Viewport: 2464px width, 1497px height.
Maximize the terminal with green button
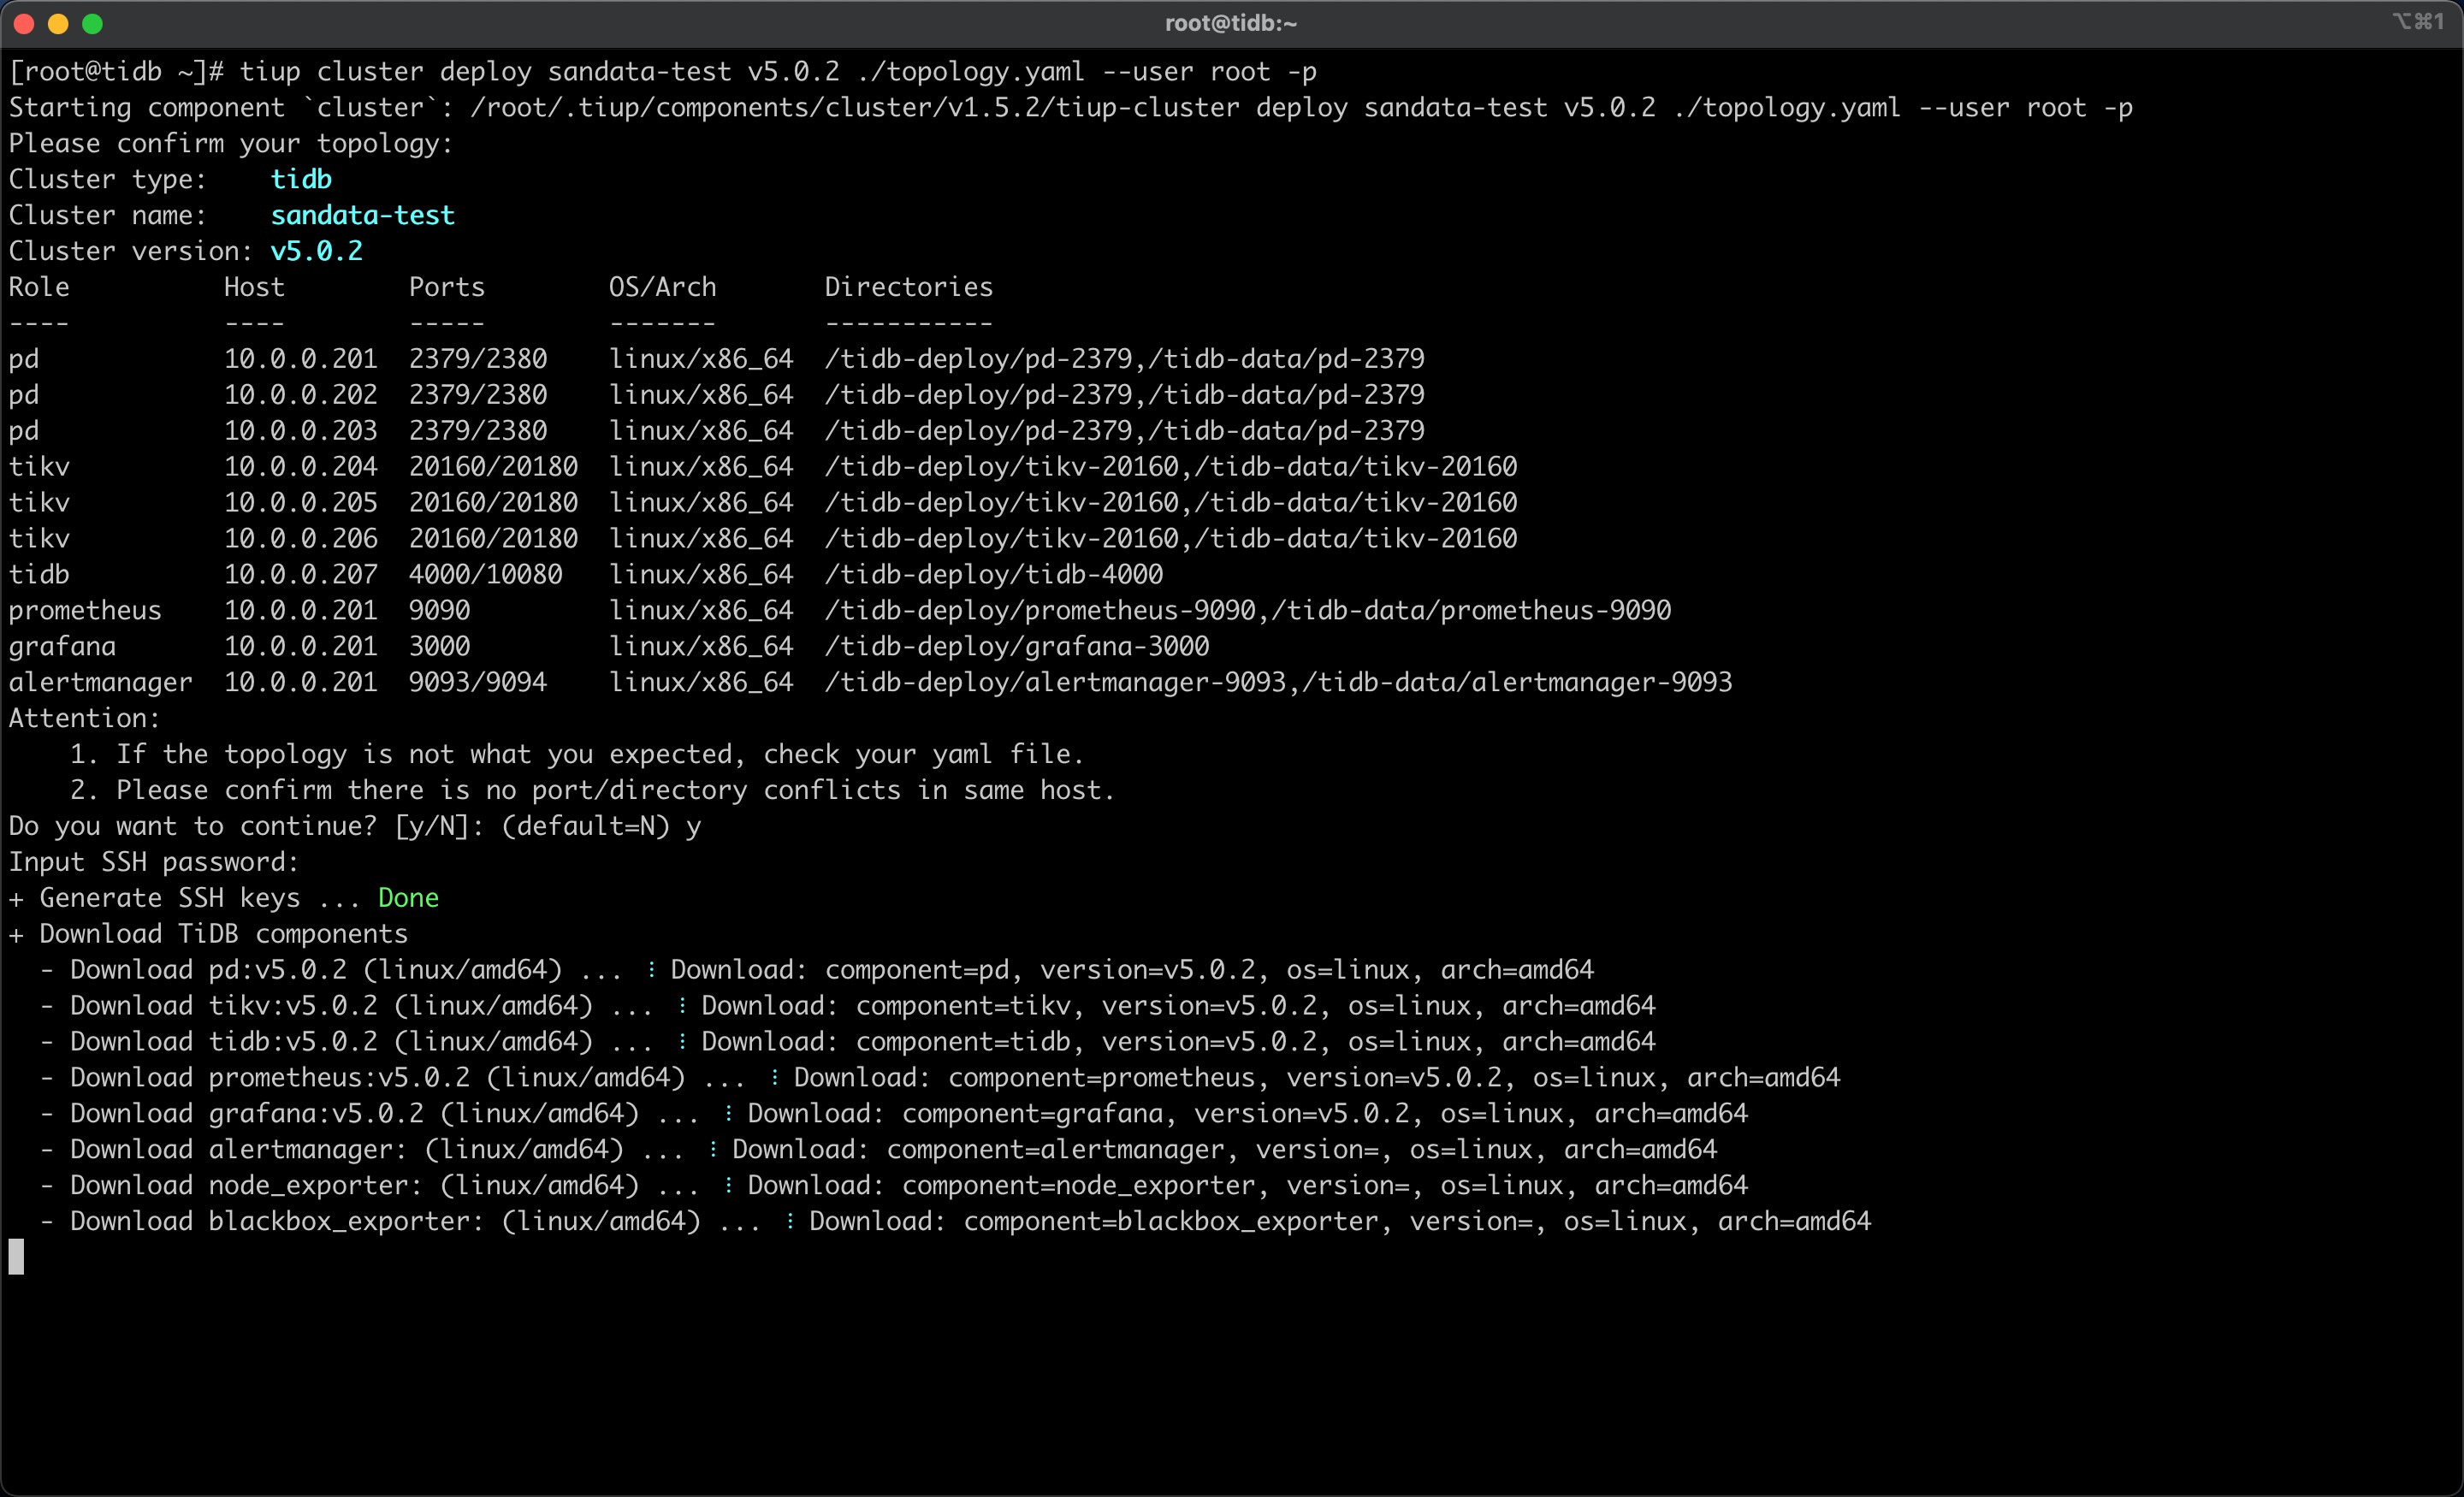pyautogui.click(x=92, y=24)
